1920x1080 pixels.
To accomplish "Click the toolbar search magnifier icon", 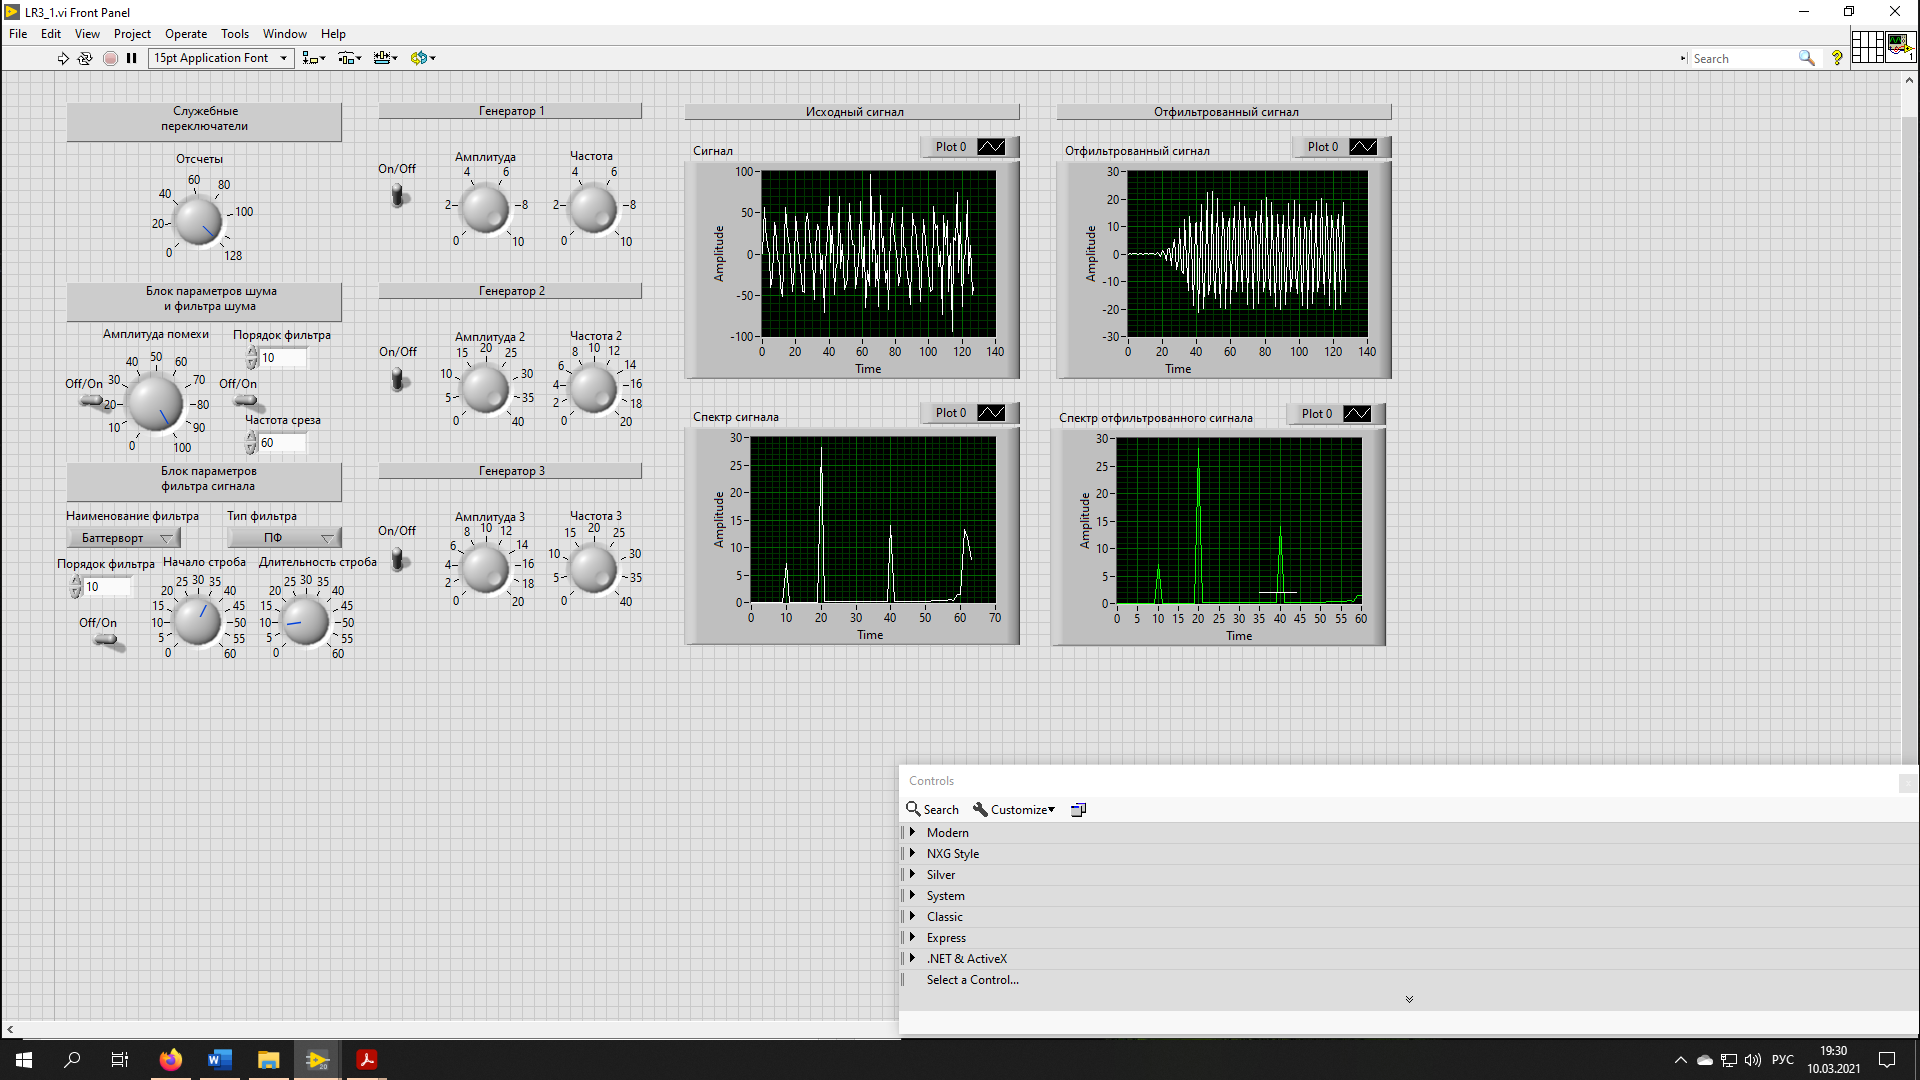I will [1806, 58].
